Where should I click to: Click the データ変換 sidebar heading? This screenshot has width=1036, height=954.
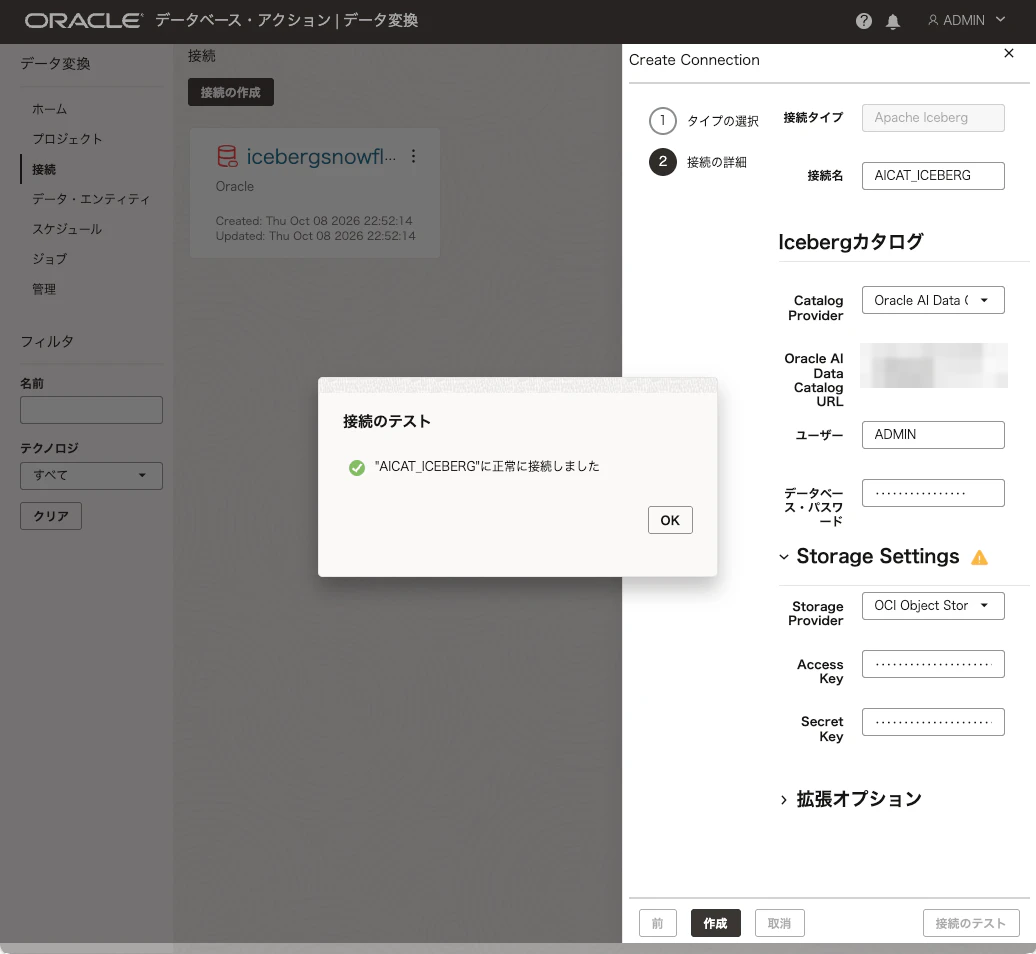pos(56,63)
